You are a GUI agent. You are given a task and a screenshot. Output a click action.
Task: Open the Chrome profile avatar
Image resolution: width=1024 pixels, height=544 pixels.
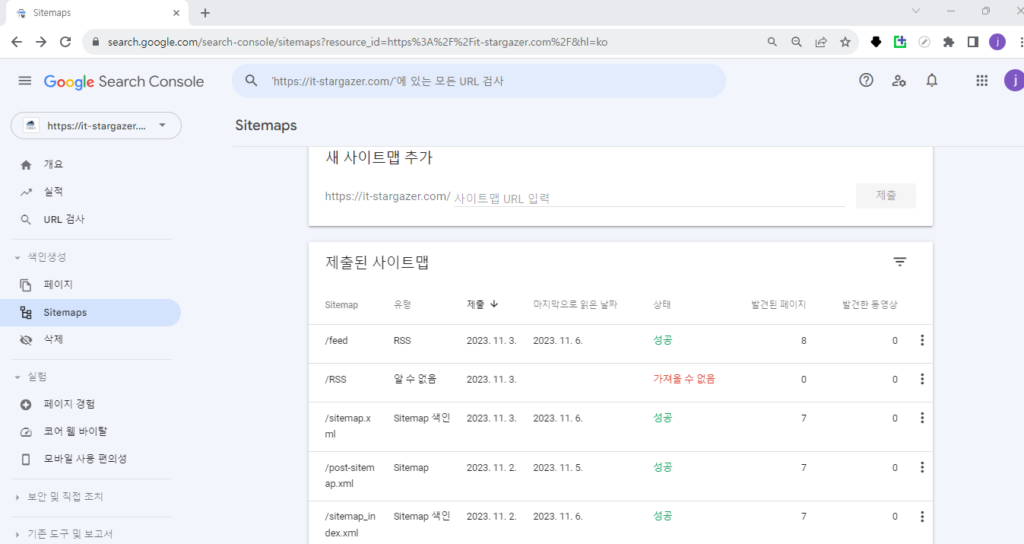coord(997,42)
